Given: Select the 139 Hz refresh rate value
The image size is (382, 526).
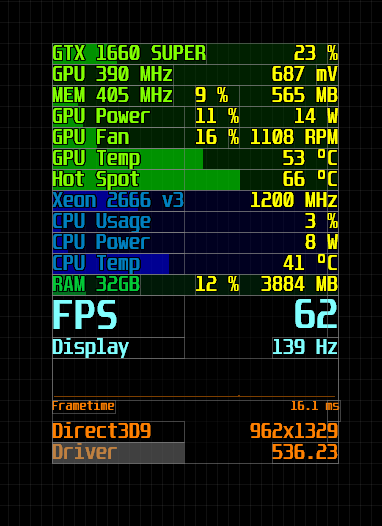Looking at the screenshot, I should (x=305, y=347).
